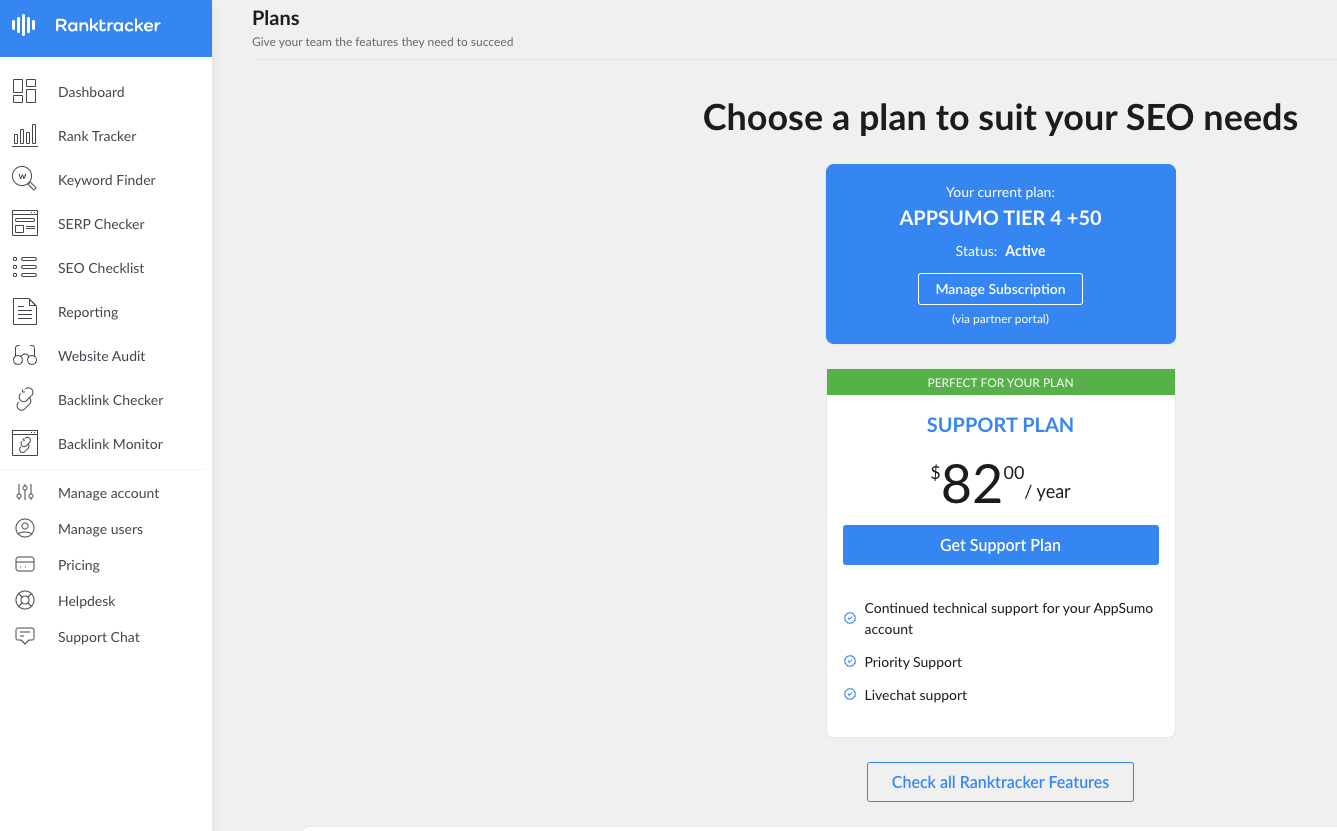The image size is (1337, 831).
Task: Open the Manage users entry
Action: (100, 528)
